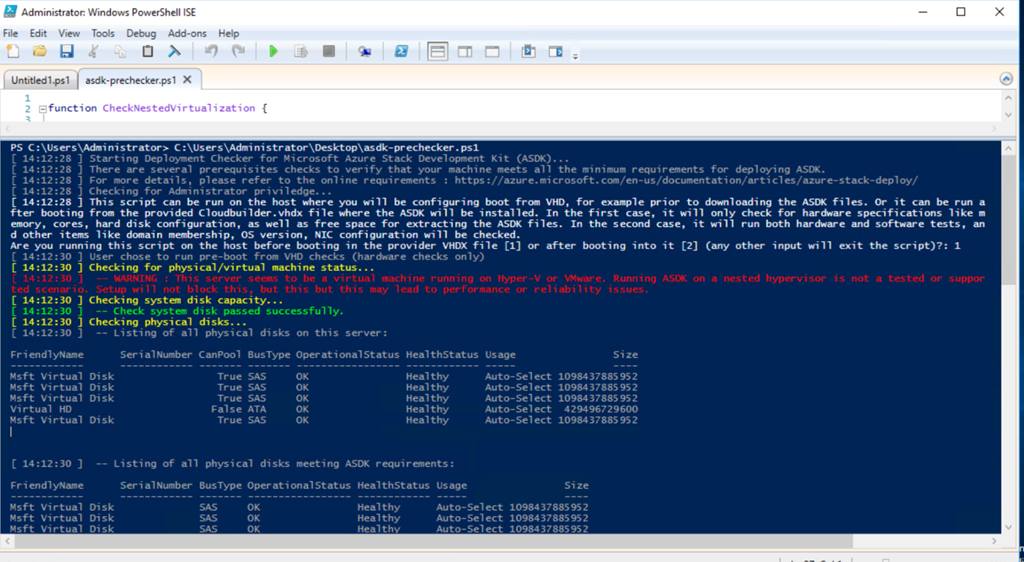
Task: Click the Run Selection icon
Action: point(301,52)
